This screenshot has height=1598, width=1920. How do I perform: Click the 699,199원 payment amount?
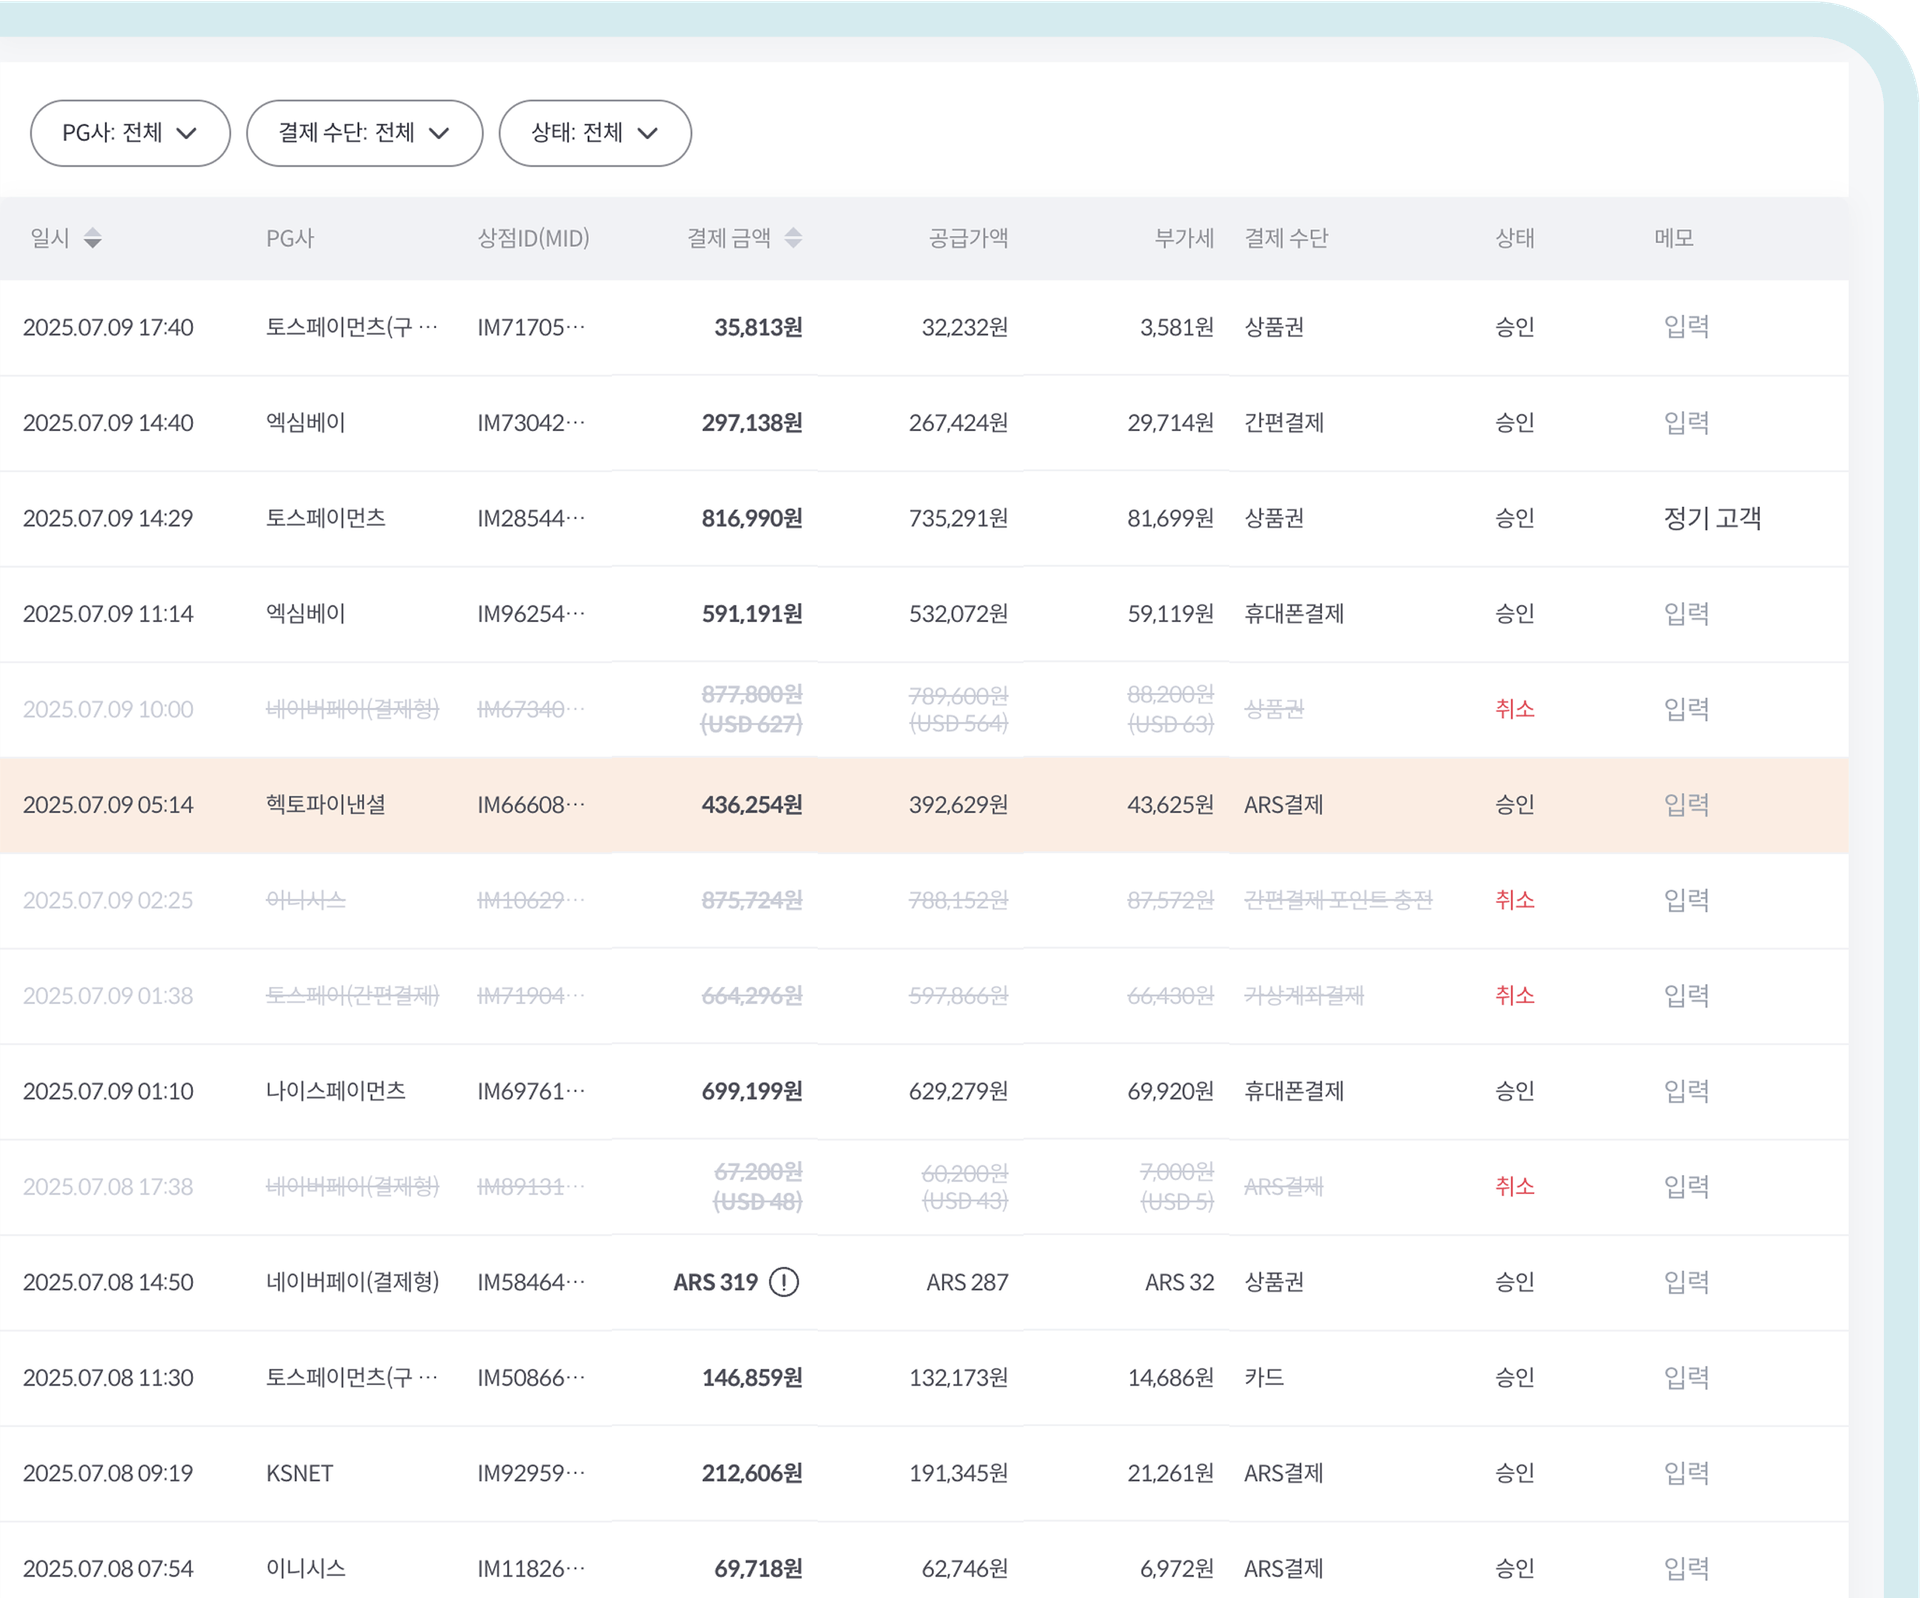click(x=752, y=1091)
